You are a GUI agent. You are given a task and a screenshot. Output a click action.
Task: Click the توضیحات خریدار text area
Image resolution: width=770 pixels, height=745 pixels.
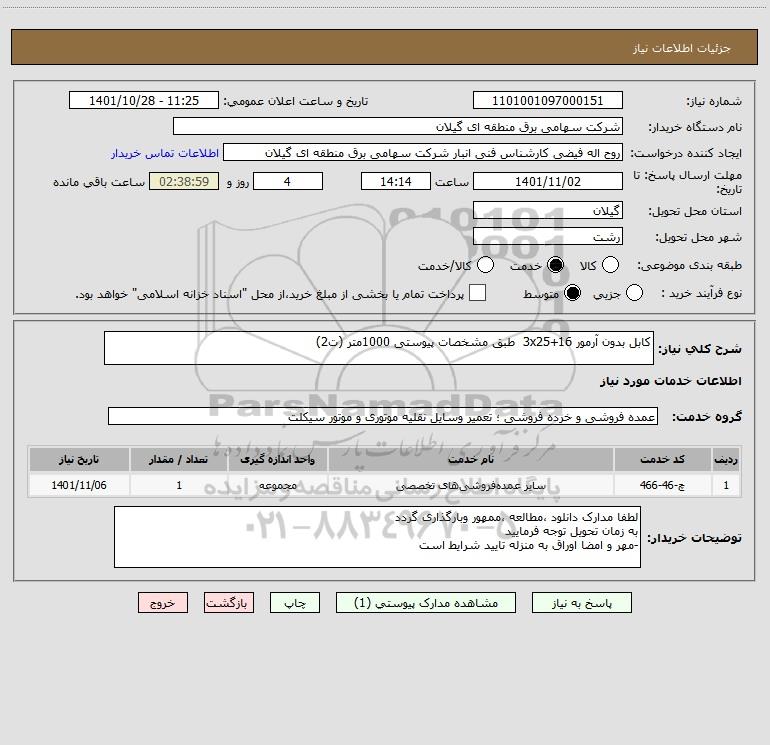pyautogui.click(x=377, y=537)
